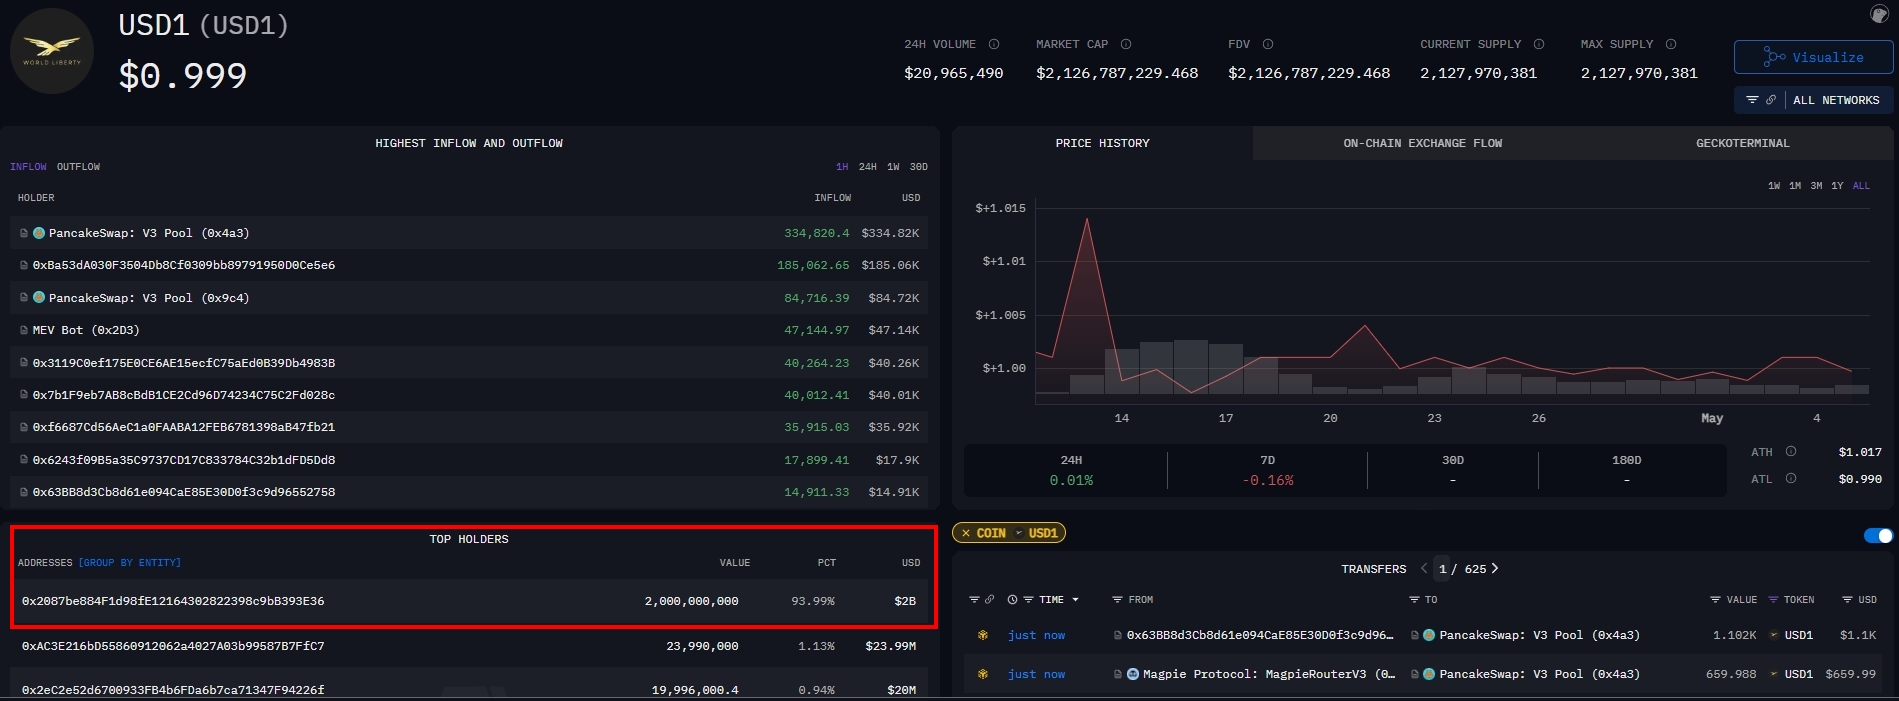The height and width of the screenshot is (701, 1899).
Task: Open holder address 0xAC3E216bD558…
Action: tap(173, 646)
